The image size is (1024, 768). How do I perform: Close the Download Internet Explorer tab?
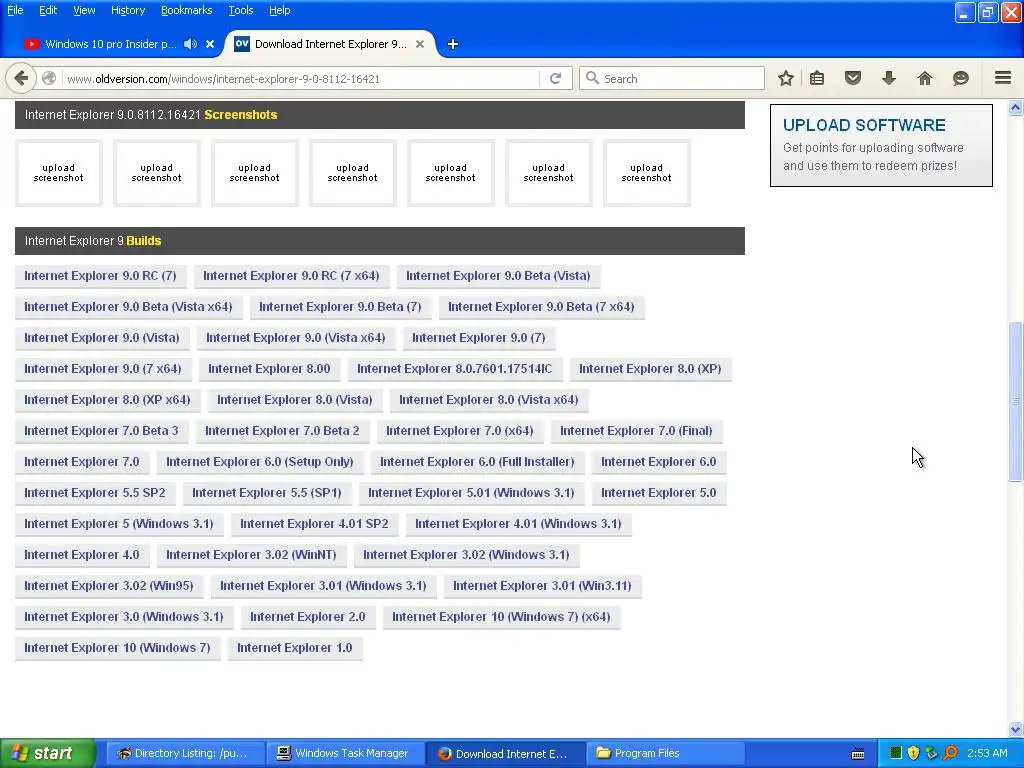pyautogui.click(x=420, y=44)
